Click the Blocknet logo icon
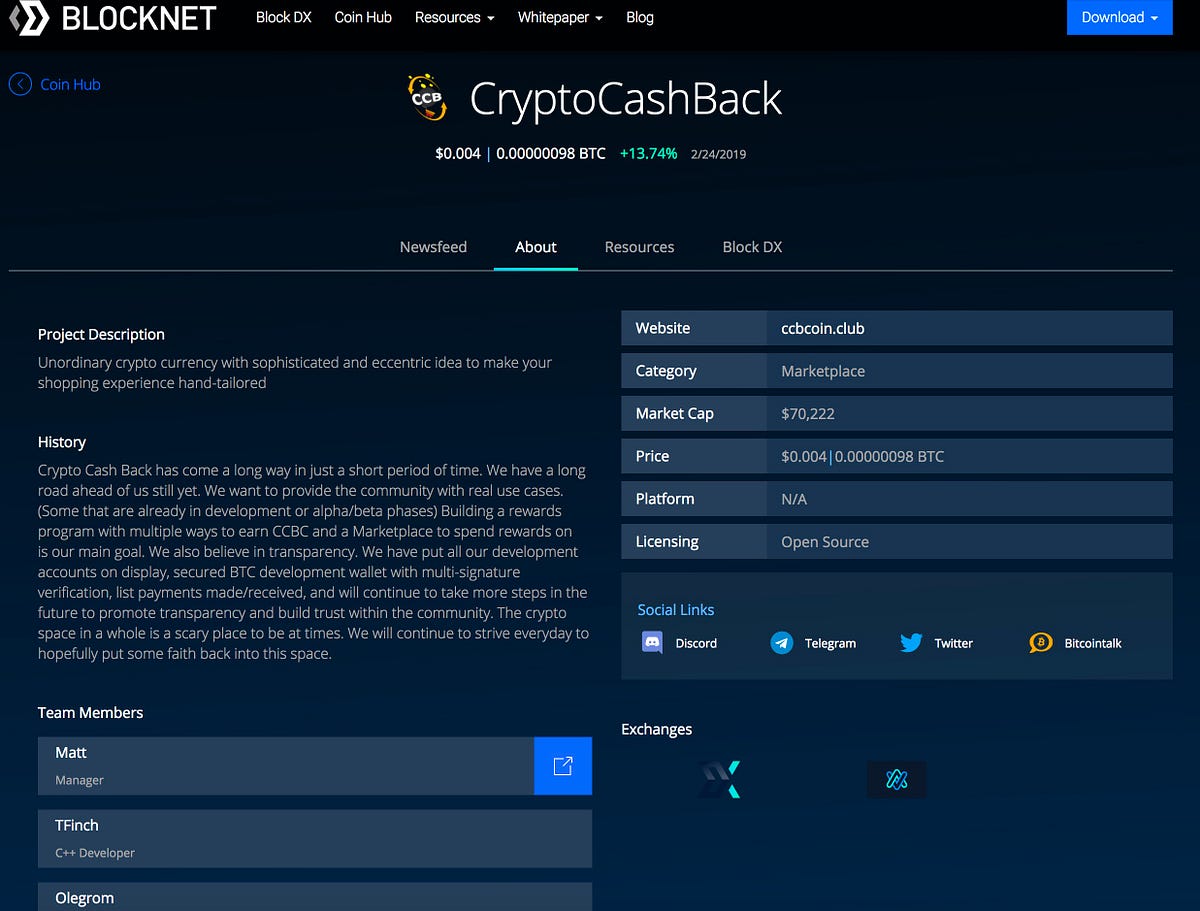The image size is (1200, 911). coord(29,18)
